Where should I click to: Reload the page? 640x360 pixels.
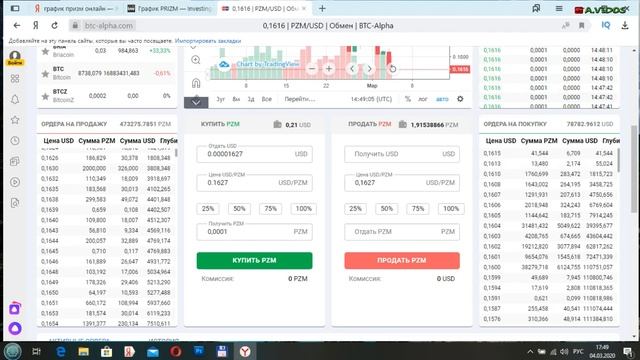pos(55,25)
